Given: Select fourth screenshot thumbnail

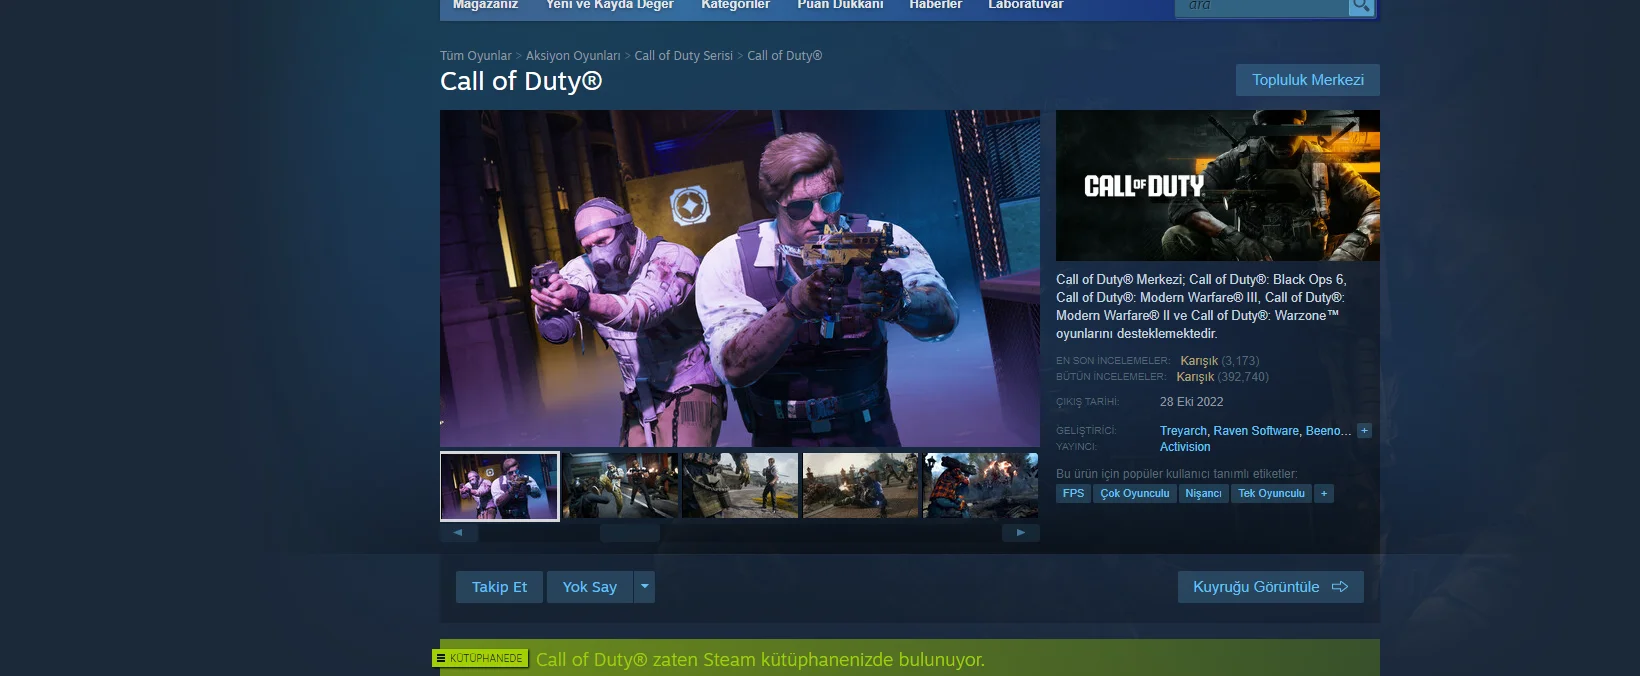Looking at the screenshot, I should pos(861,486).
